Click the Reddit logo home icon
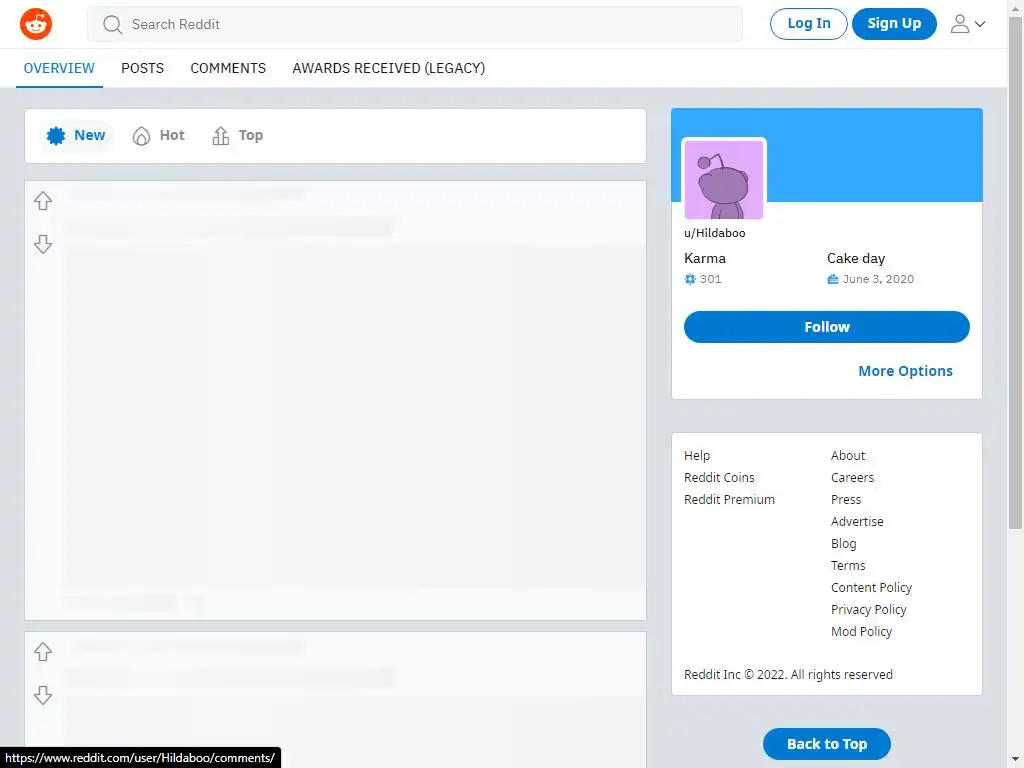This screenshot has height=768, width=1024. point(36,24)
